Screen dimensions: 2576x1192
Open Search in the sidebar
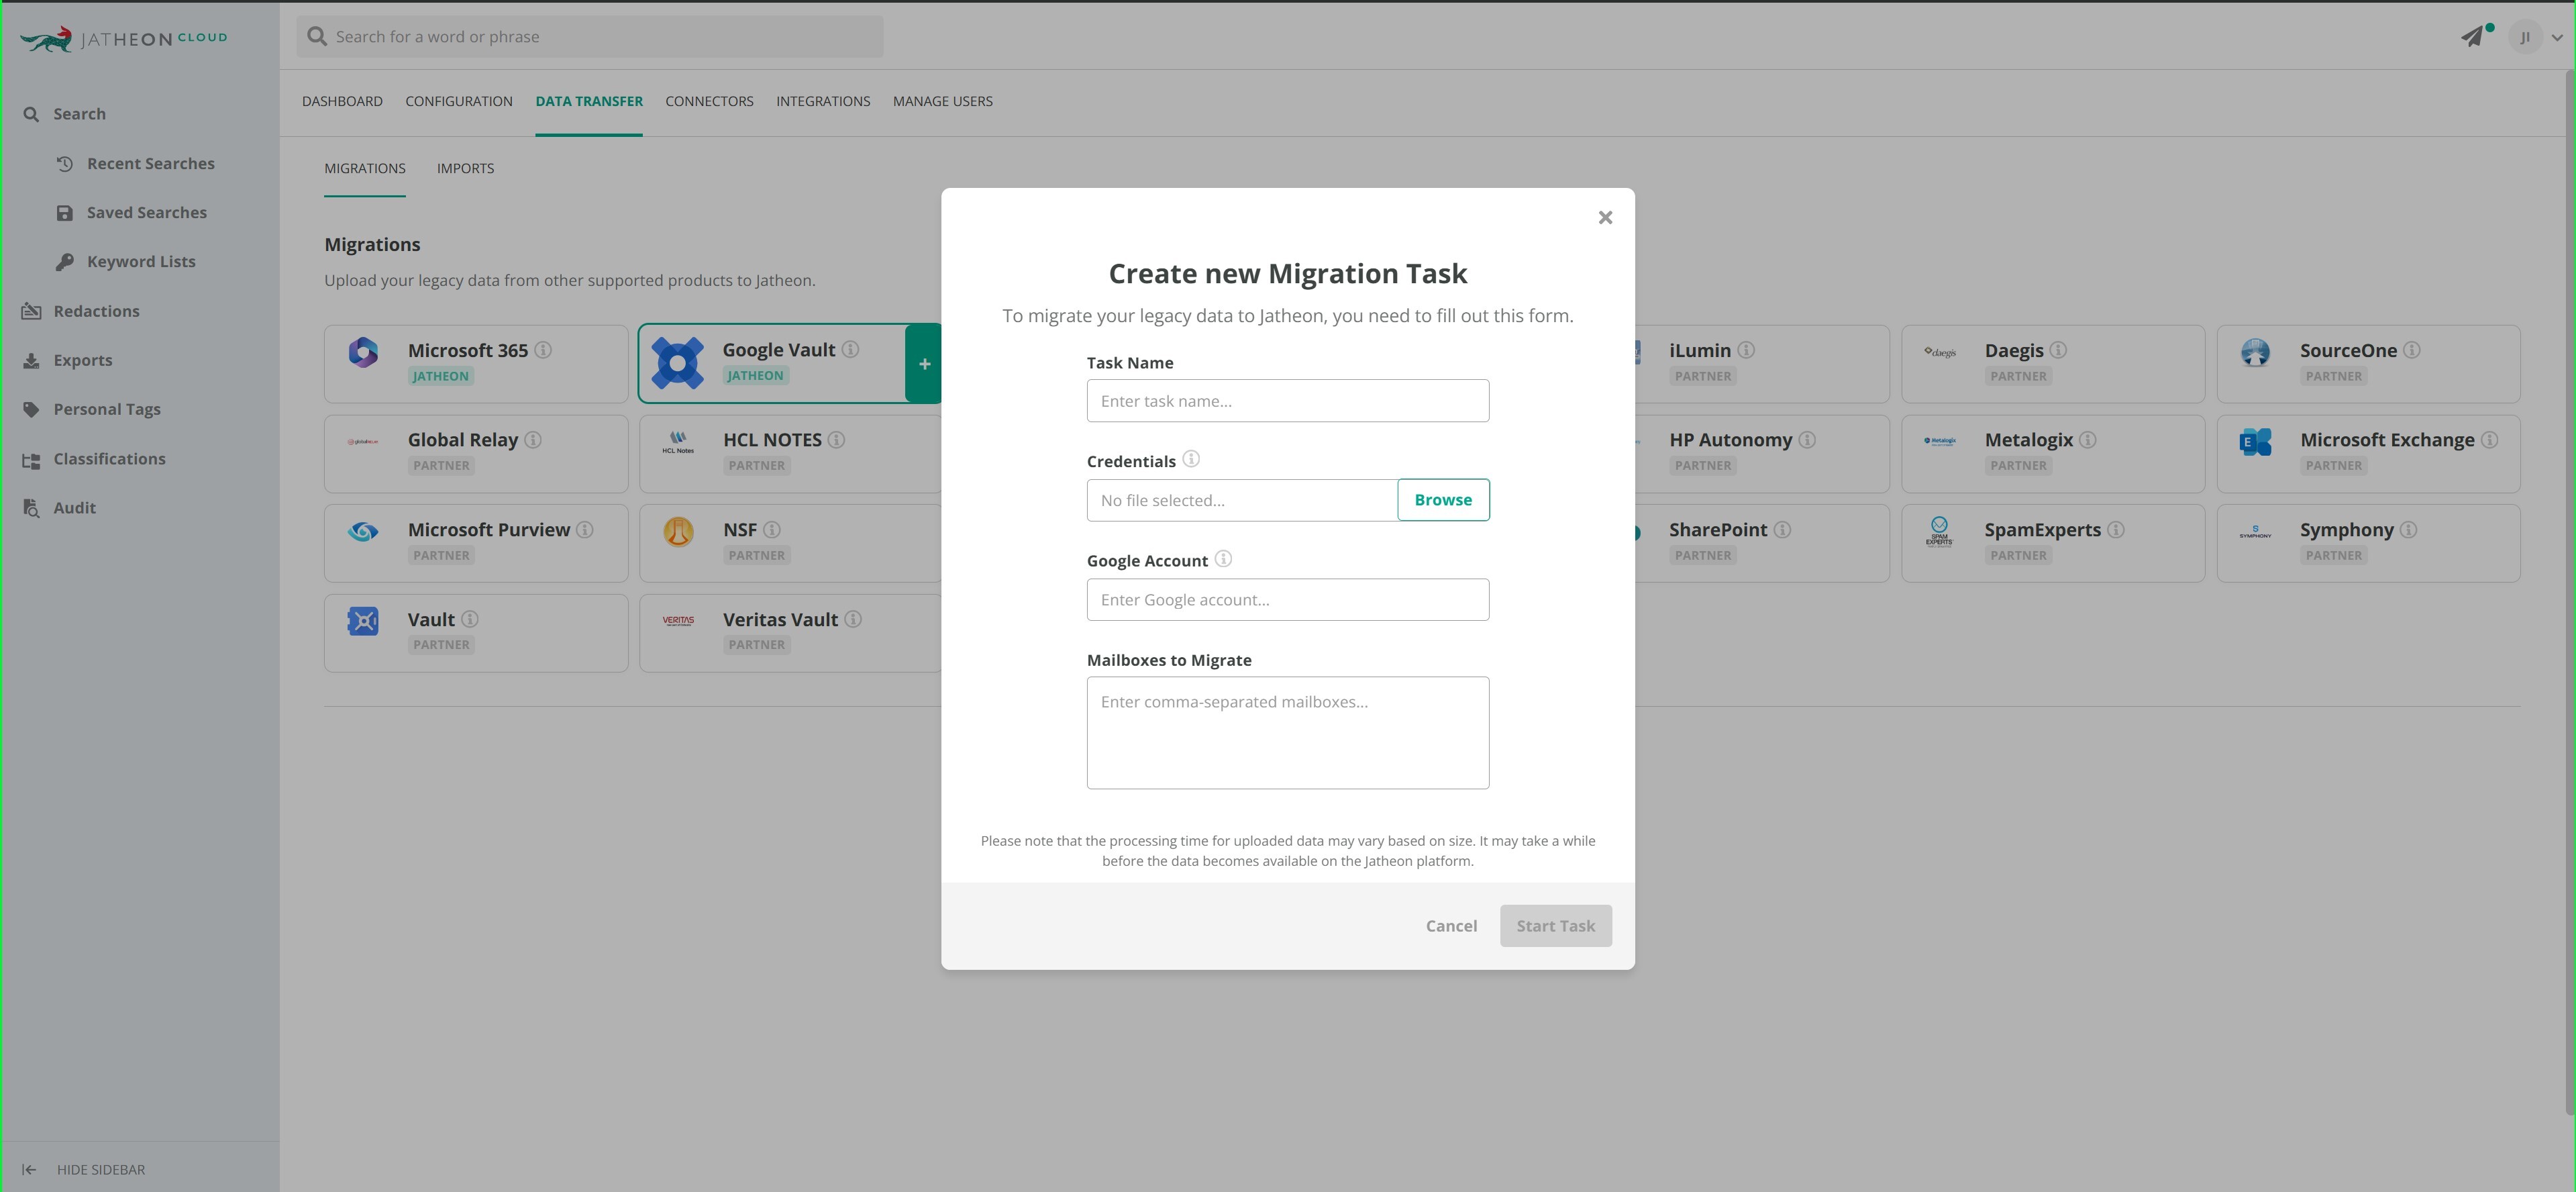point(79,114)
